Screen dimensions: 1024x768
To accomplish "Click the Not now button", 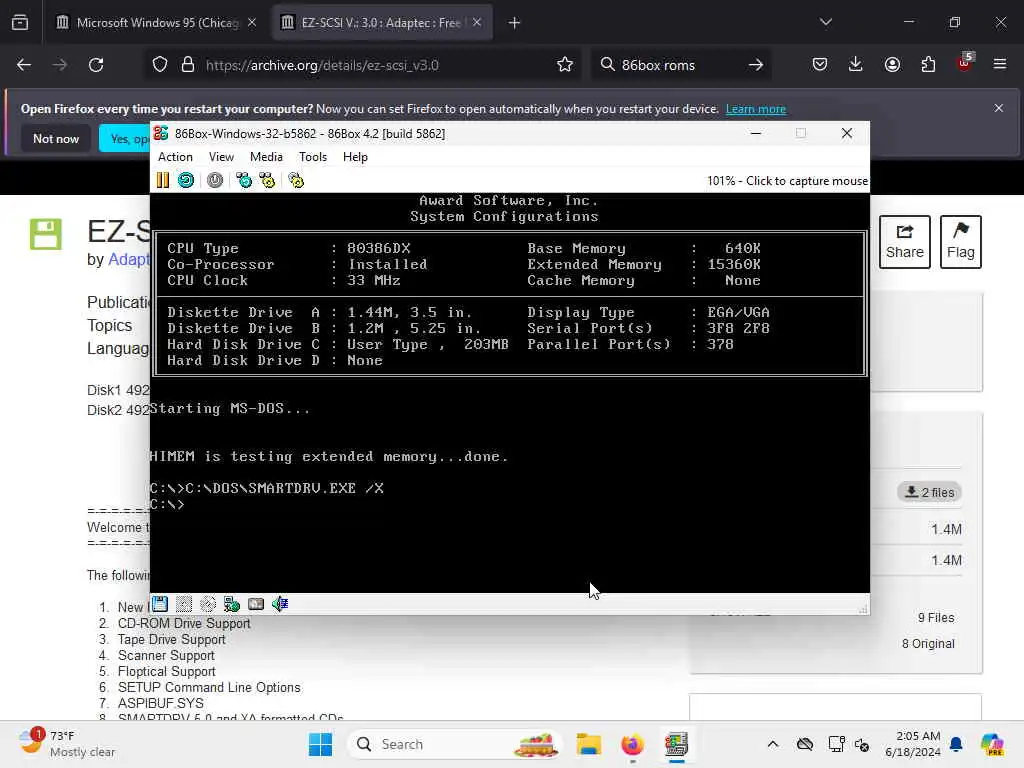I will [56, 139].
